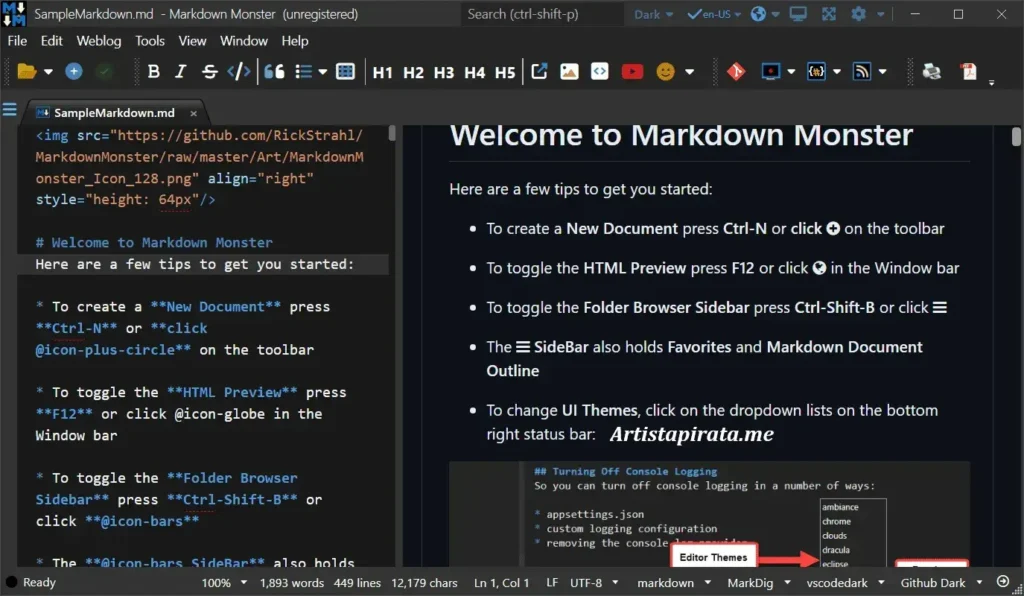
Task: Save the document as PDF
Action: pos(969,71)
